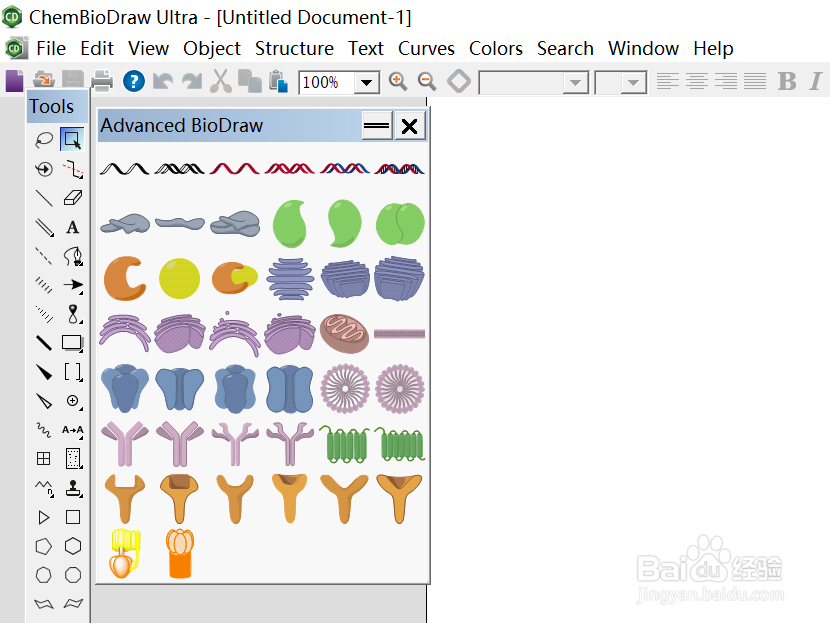This screenshot has width=830, height=623.
Task: Select the Marquee selection tool
Action: click(x=72, y=139)
